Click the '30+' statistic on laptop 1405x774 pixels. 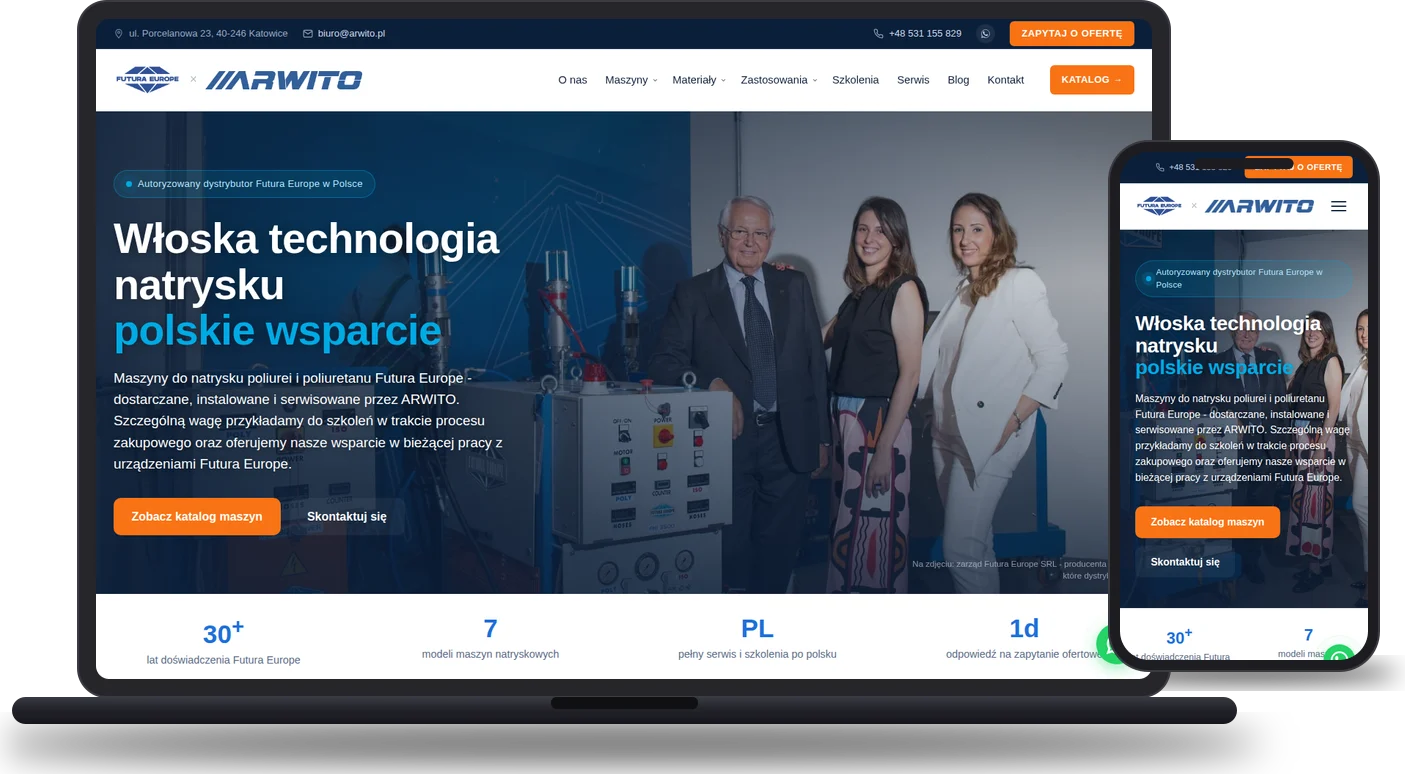click(x=223, y=632)
